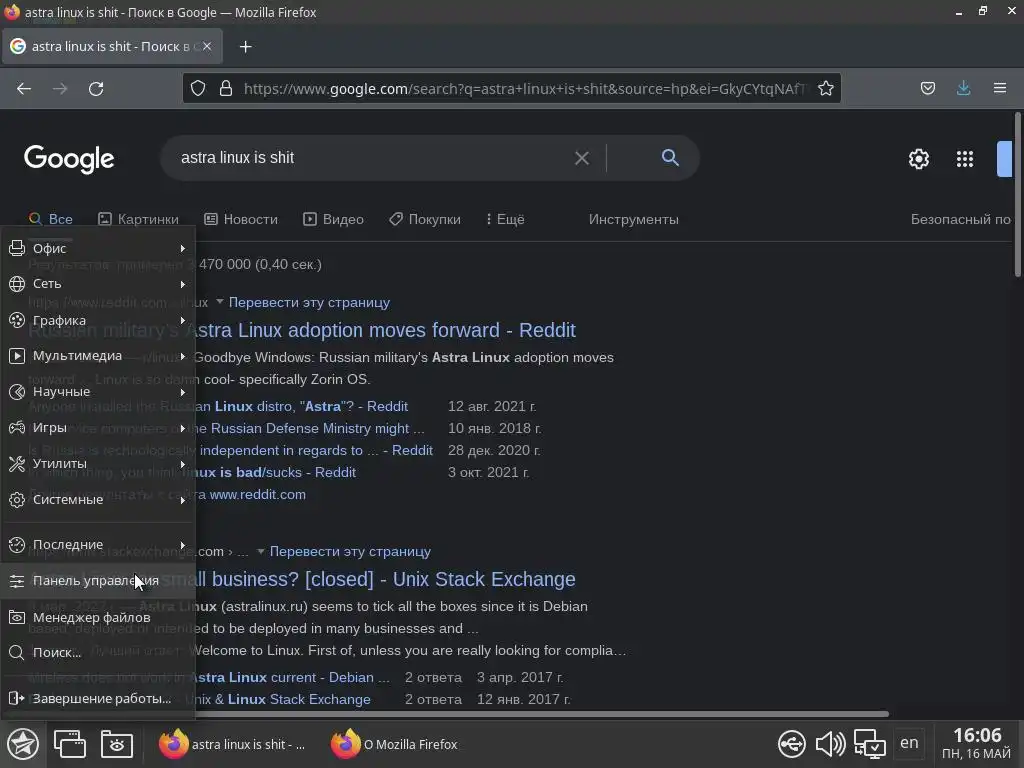View site info via the padlock icon
This screenshot has height=768, width=1024.
(x=226, y=88)
